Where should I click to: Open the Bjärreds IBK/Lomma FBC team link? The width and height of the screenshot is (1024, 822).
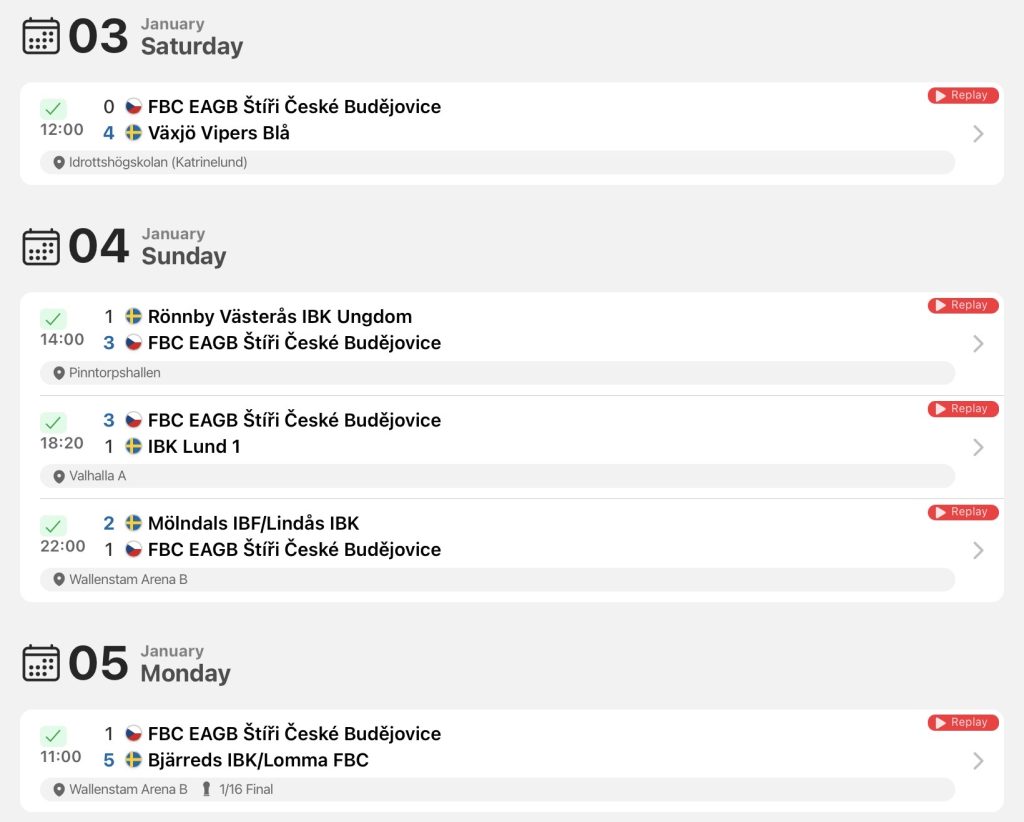tap(258, 760)
